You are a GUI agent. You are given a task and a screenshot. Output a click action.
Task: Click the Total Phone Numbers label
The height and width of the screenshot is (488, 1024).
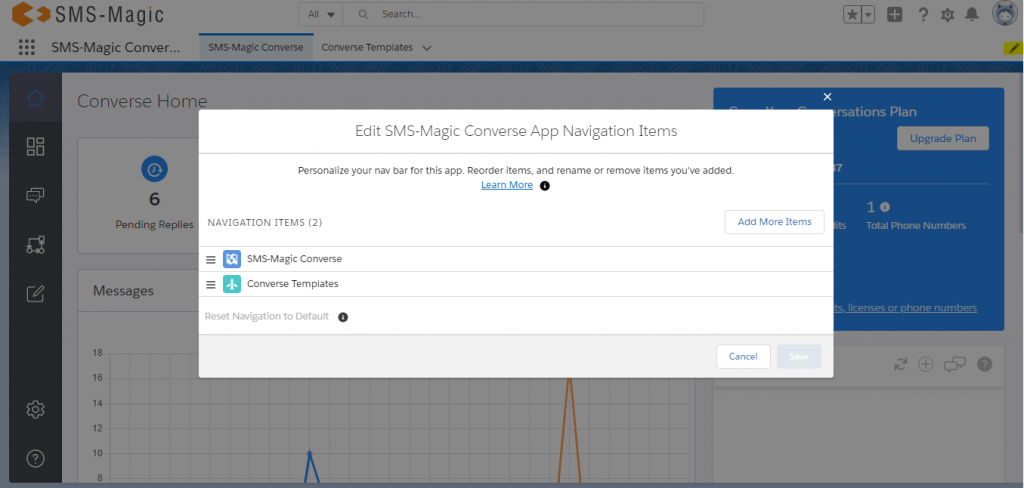coord(916,225)
